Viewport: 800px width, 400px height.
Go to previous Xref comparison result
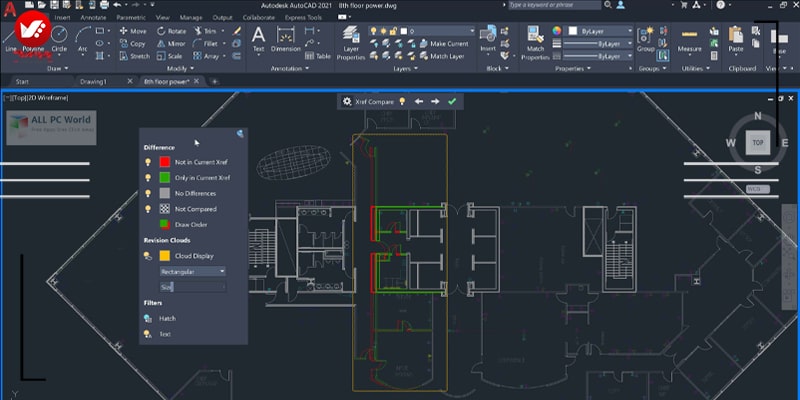[x=419, y=102]
